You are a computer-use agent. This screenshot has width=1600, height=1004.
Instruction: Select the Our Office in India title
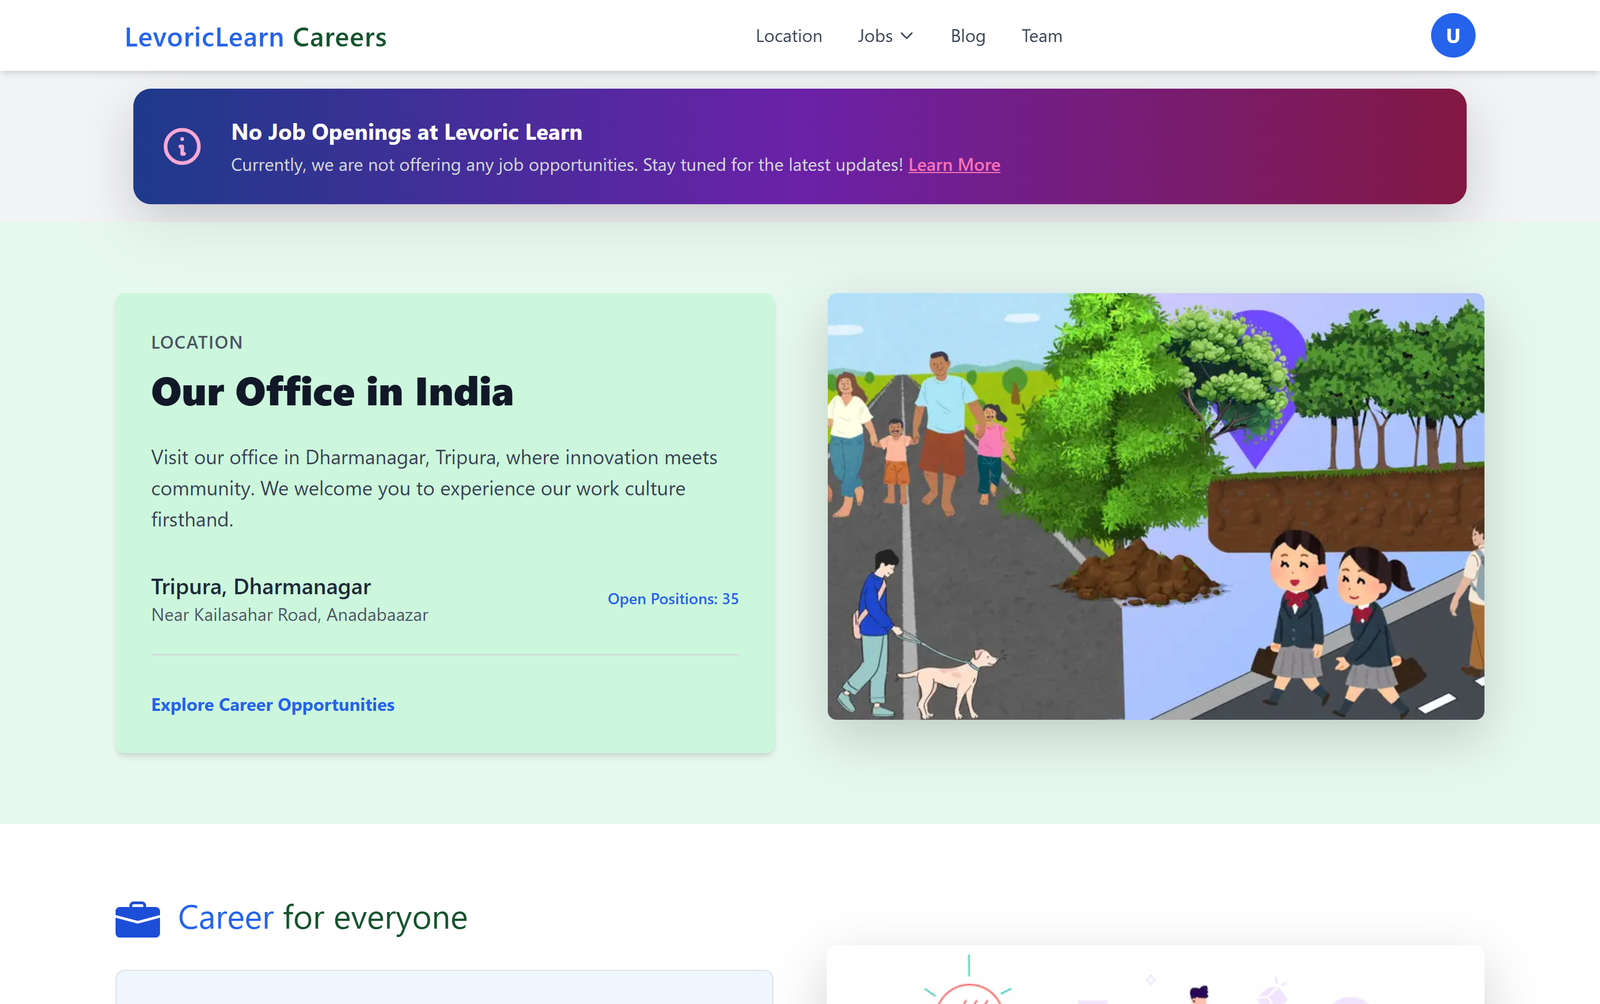coord(332,392)
